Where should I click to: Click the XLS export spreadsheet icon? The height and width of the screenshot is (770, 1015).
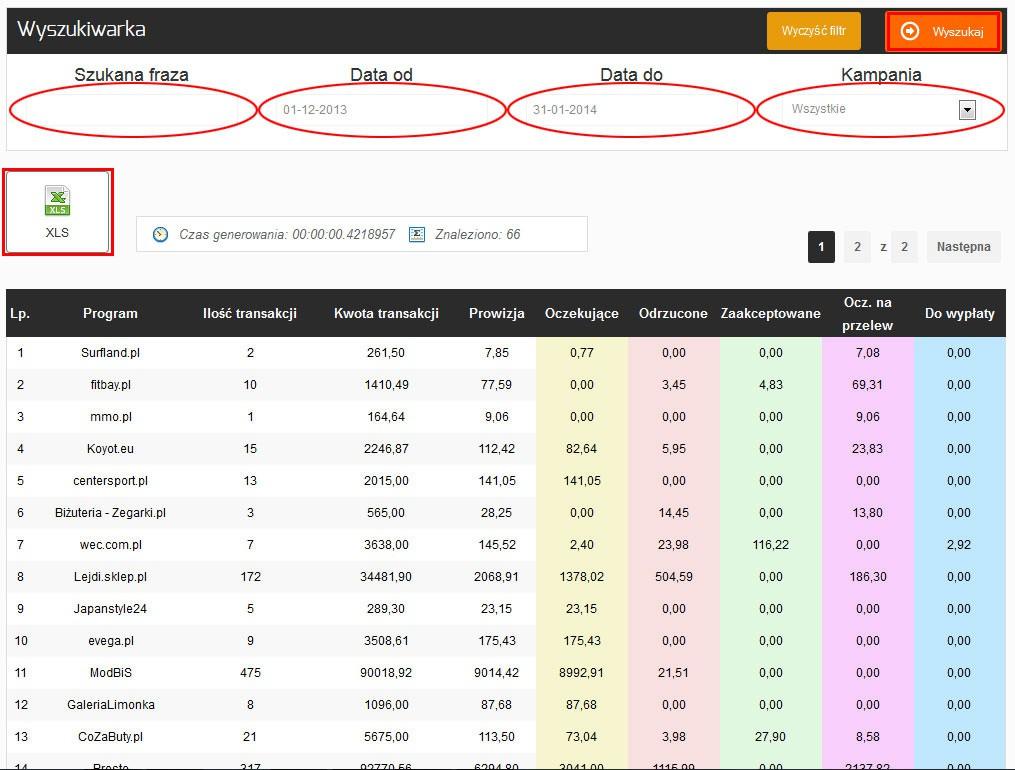point(57,201)
